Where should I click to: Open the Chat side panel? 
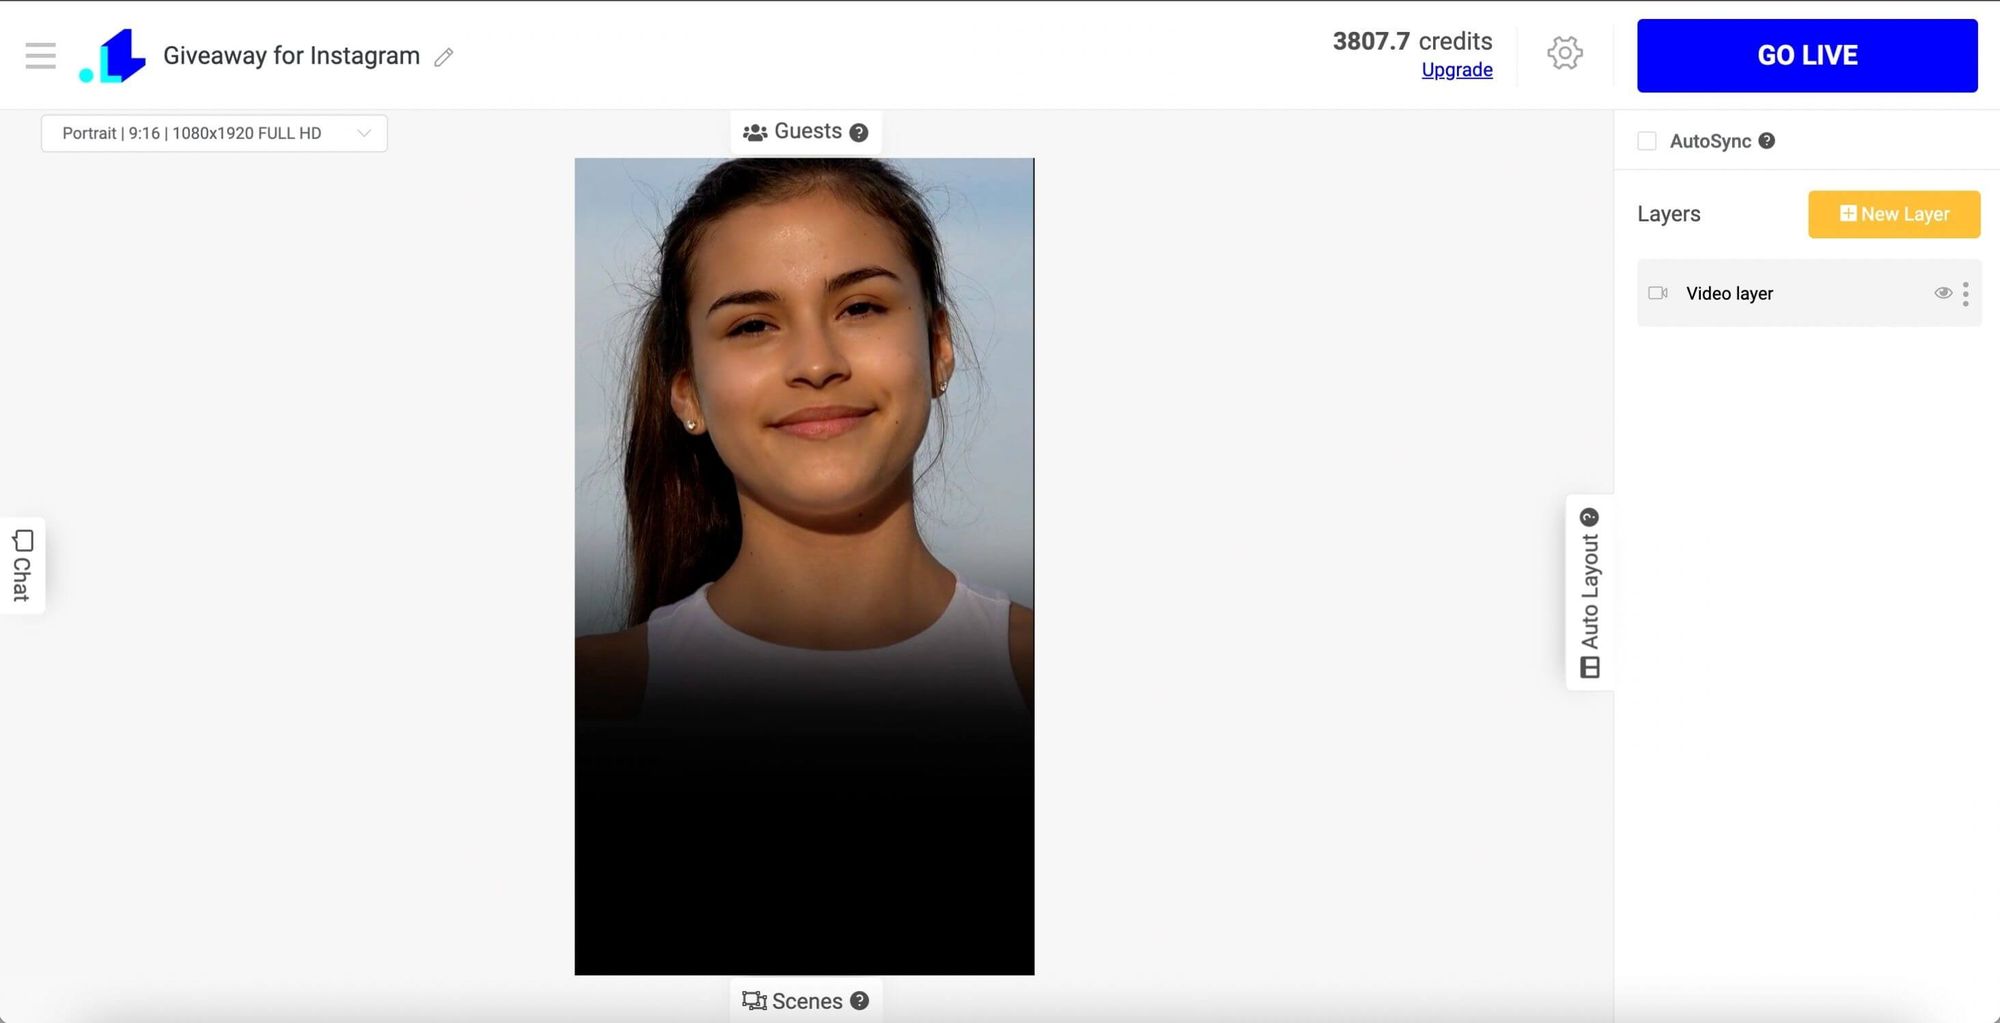pyautogui.click(x=22, y=565)
